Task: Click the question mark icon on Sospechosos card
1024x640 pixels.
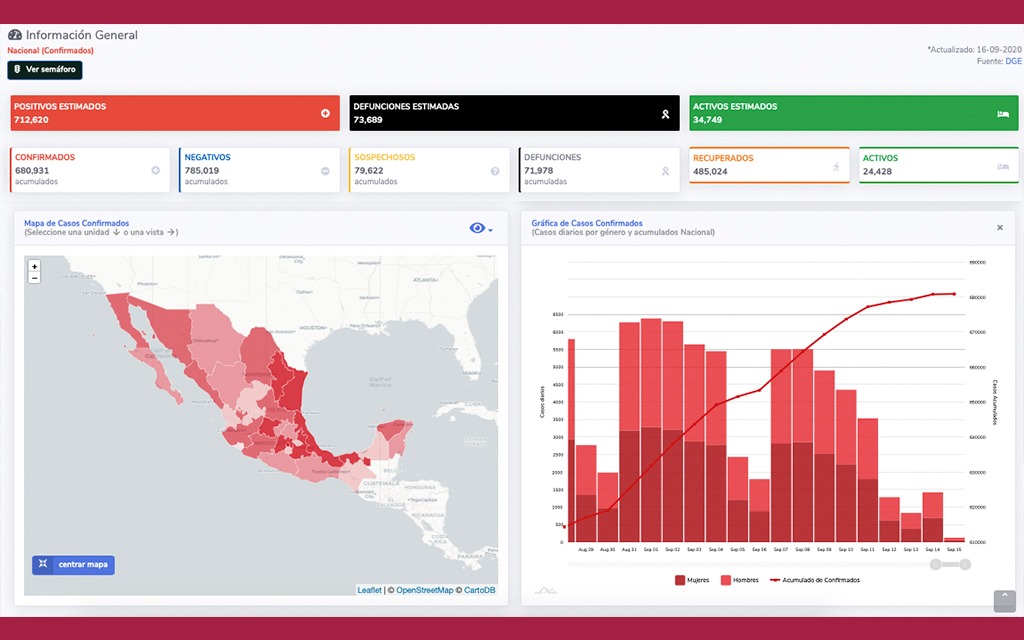Action: coord(495,171)
